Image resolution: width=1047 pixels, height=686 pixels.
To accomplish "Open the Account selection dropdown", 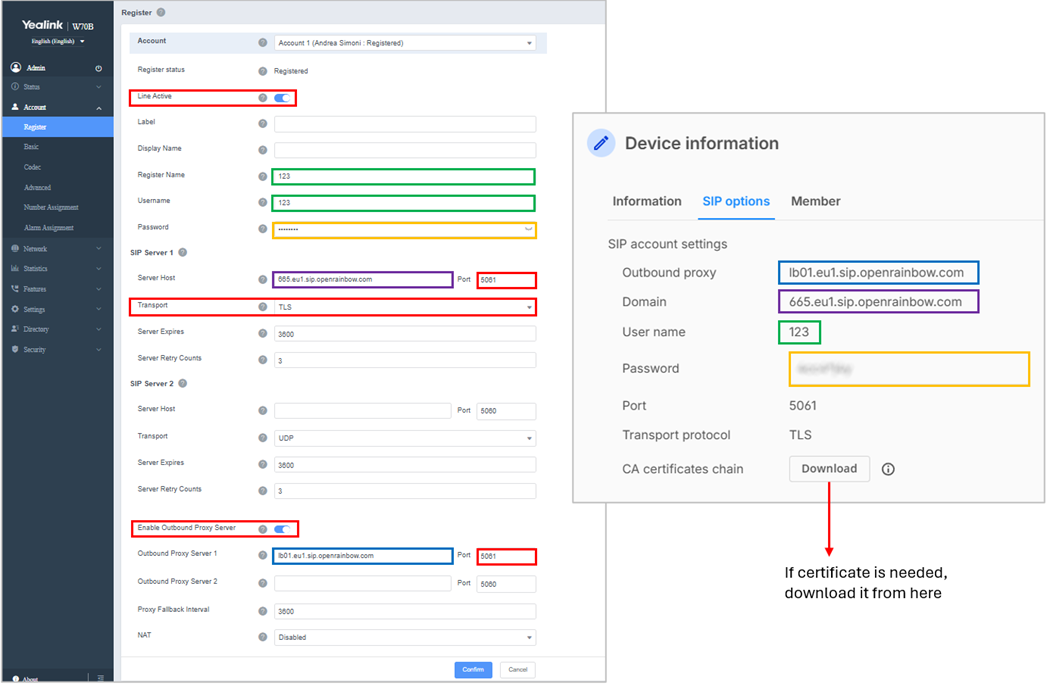I will (404, 43).
